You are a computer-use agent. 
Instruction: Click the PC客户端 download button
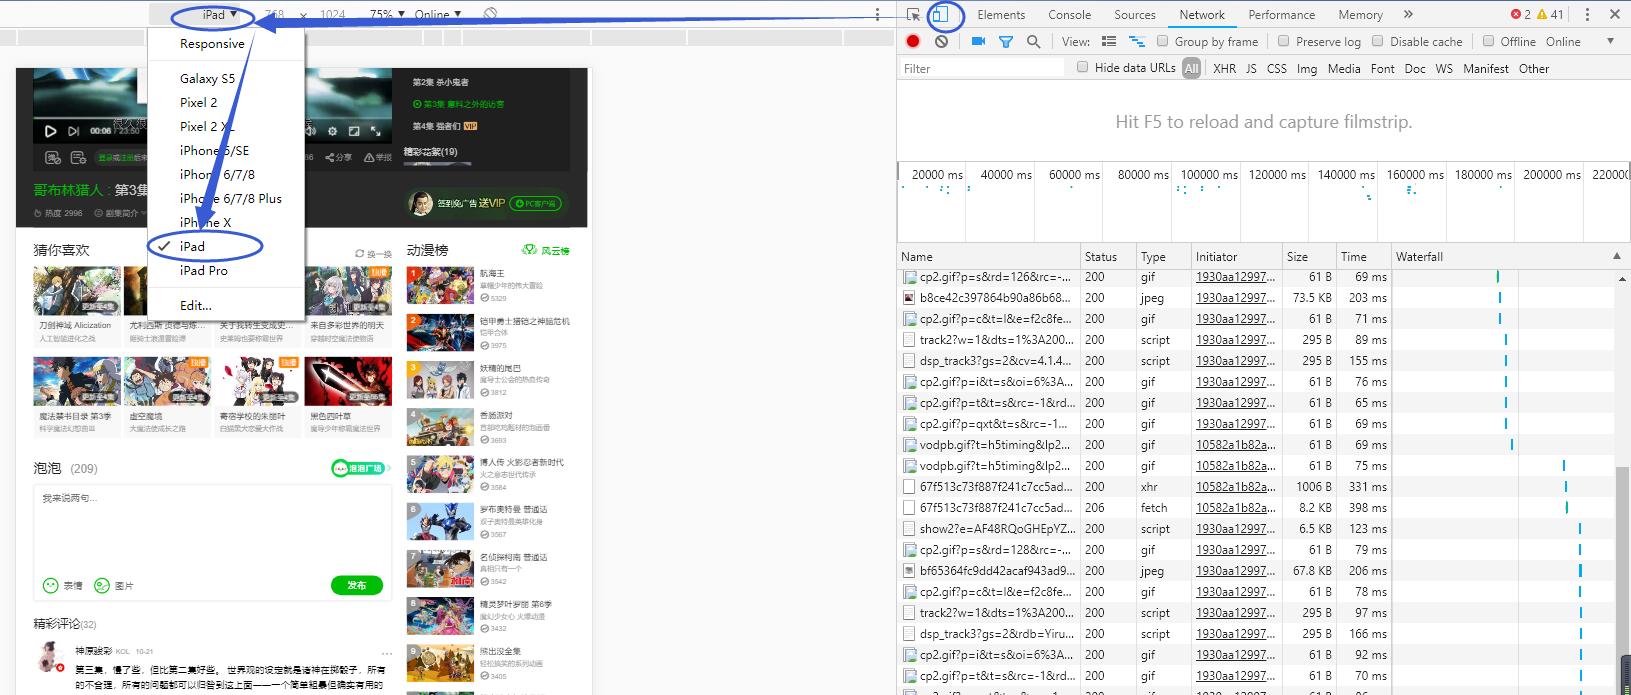click(x=535, y=203)
